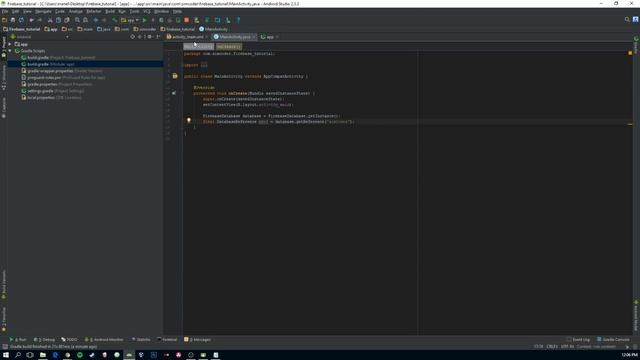Open the Edit menu
This screenshot has width=640, height=360.
click(x=16, y=11)
